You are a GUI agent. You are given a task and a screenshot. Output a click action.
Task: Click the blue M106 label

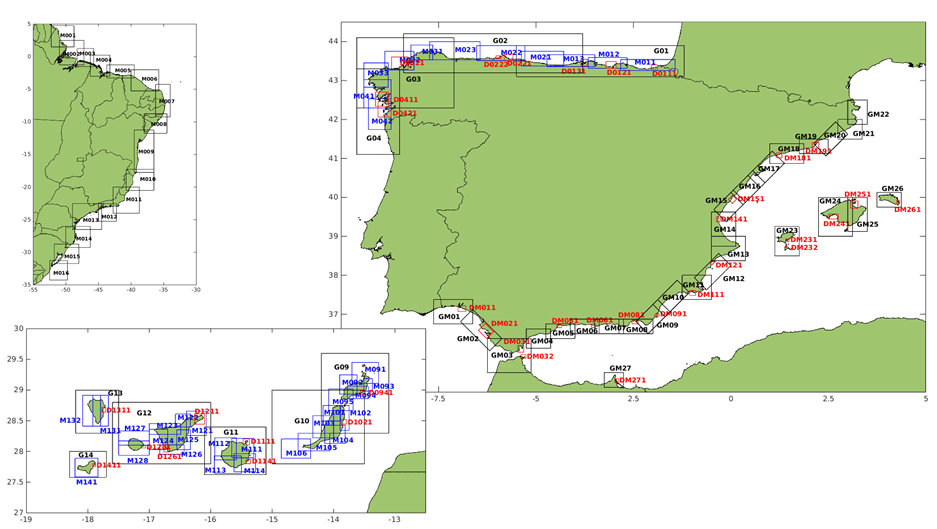[297, 454]
